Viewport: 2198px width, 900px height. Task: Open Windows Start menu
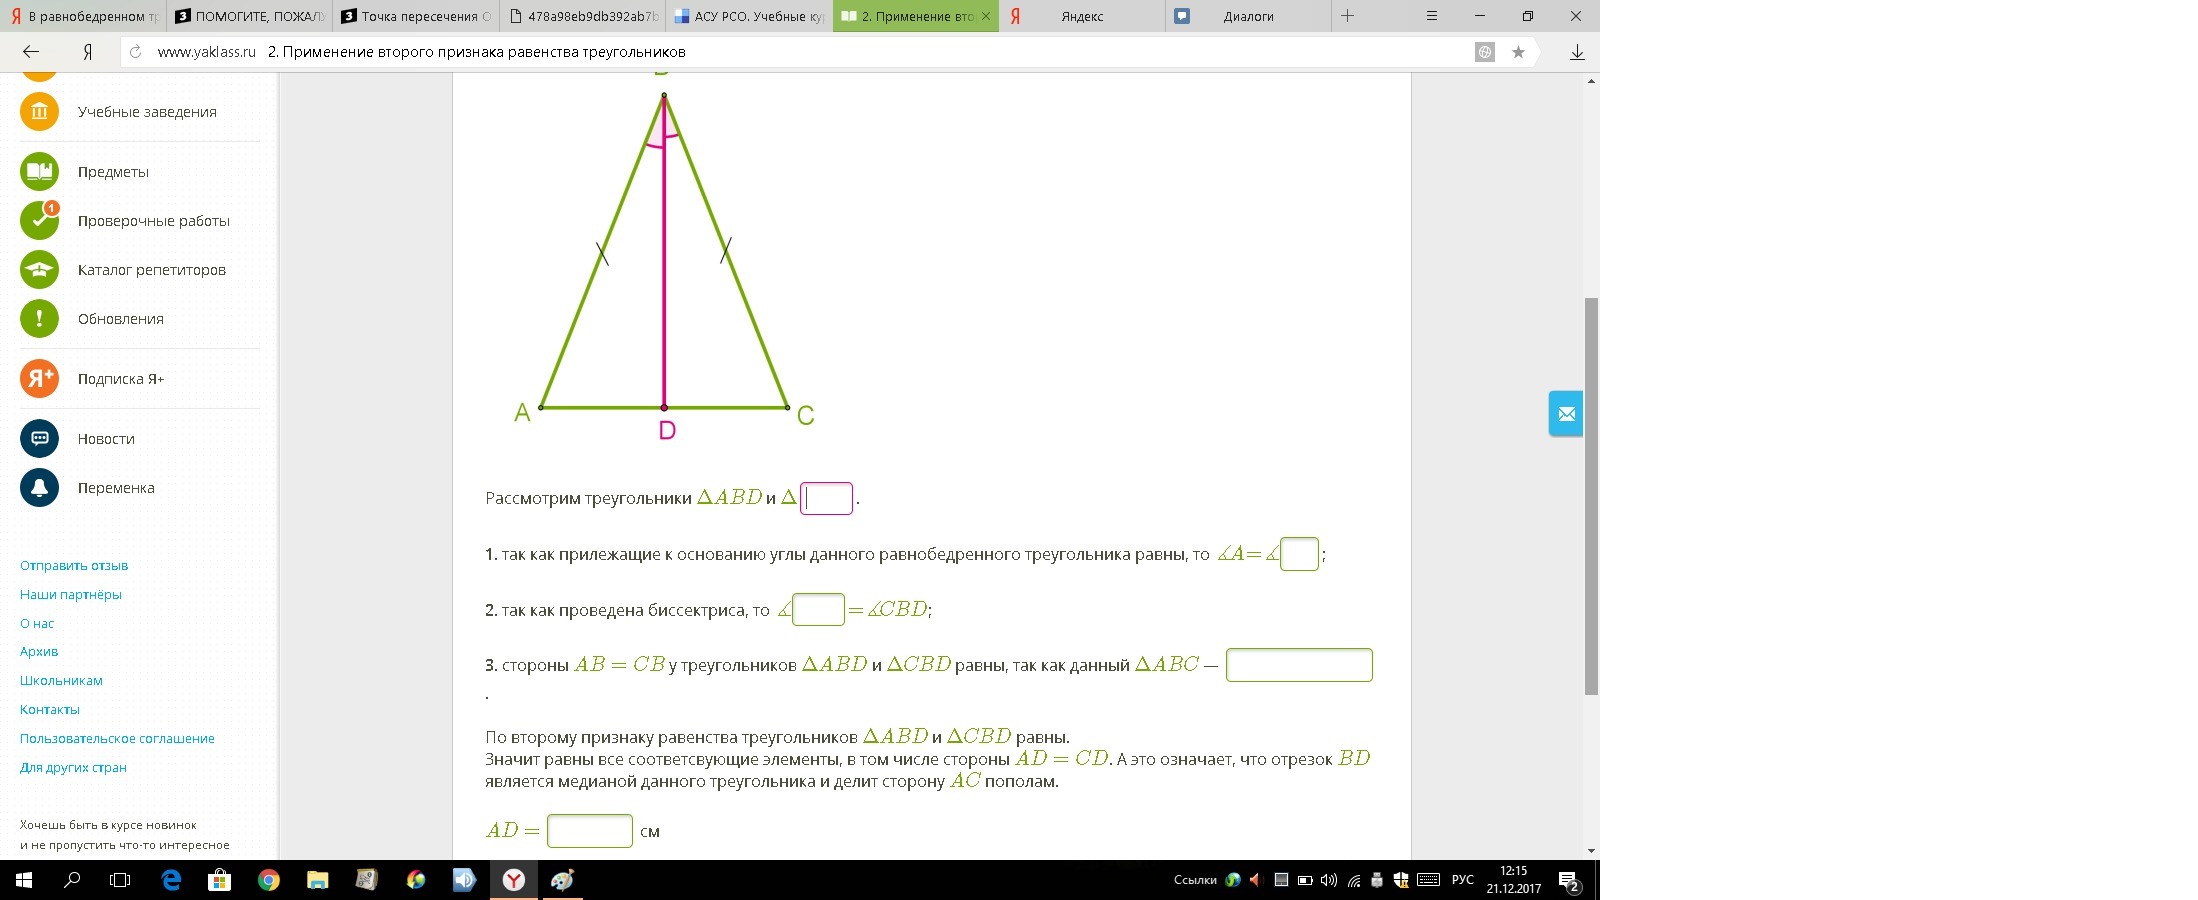click(23, 880)
